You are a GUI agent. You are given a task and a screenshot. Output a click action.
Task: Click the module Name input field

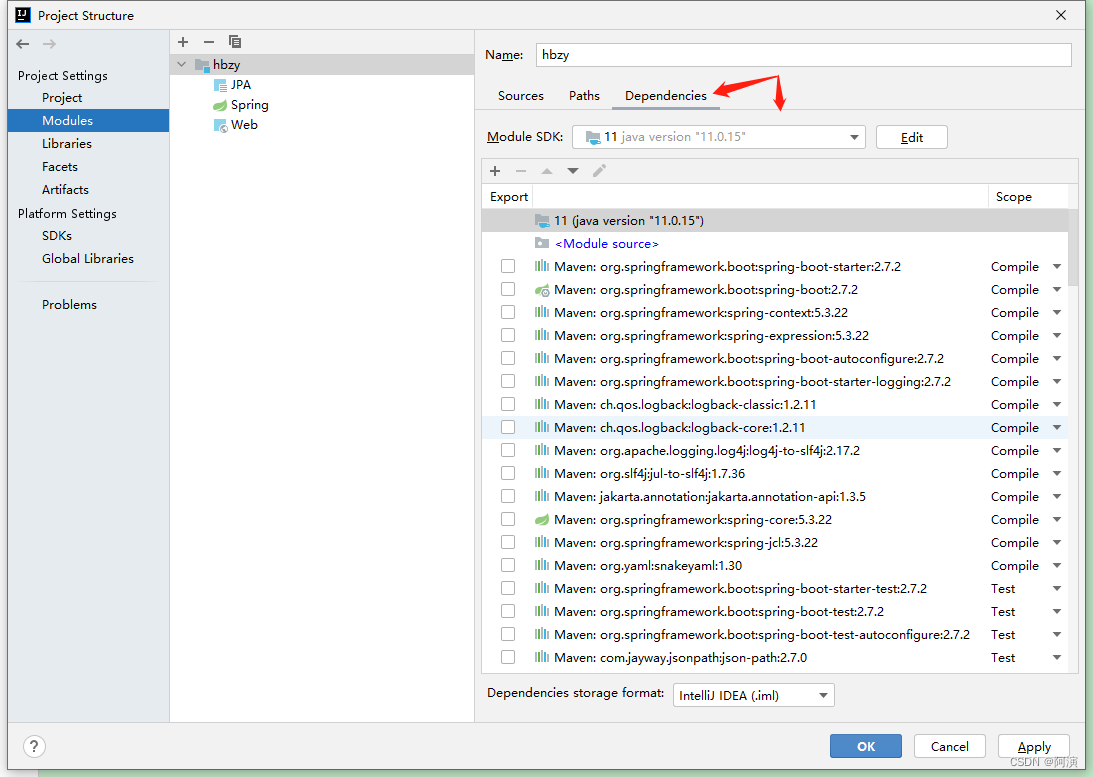tap(803, 55)
